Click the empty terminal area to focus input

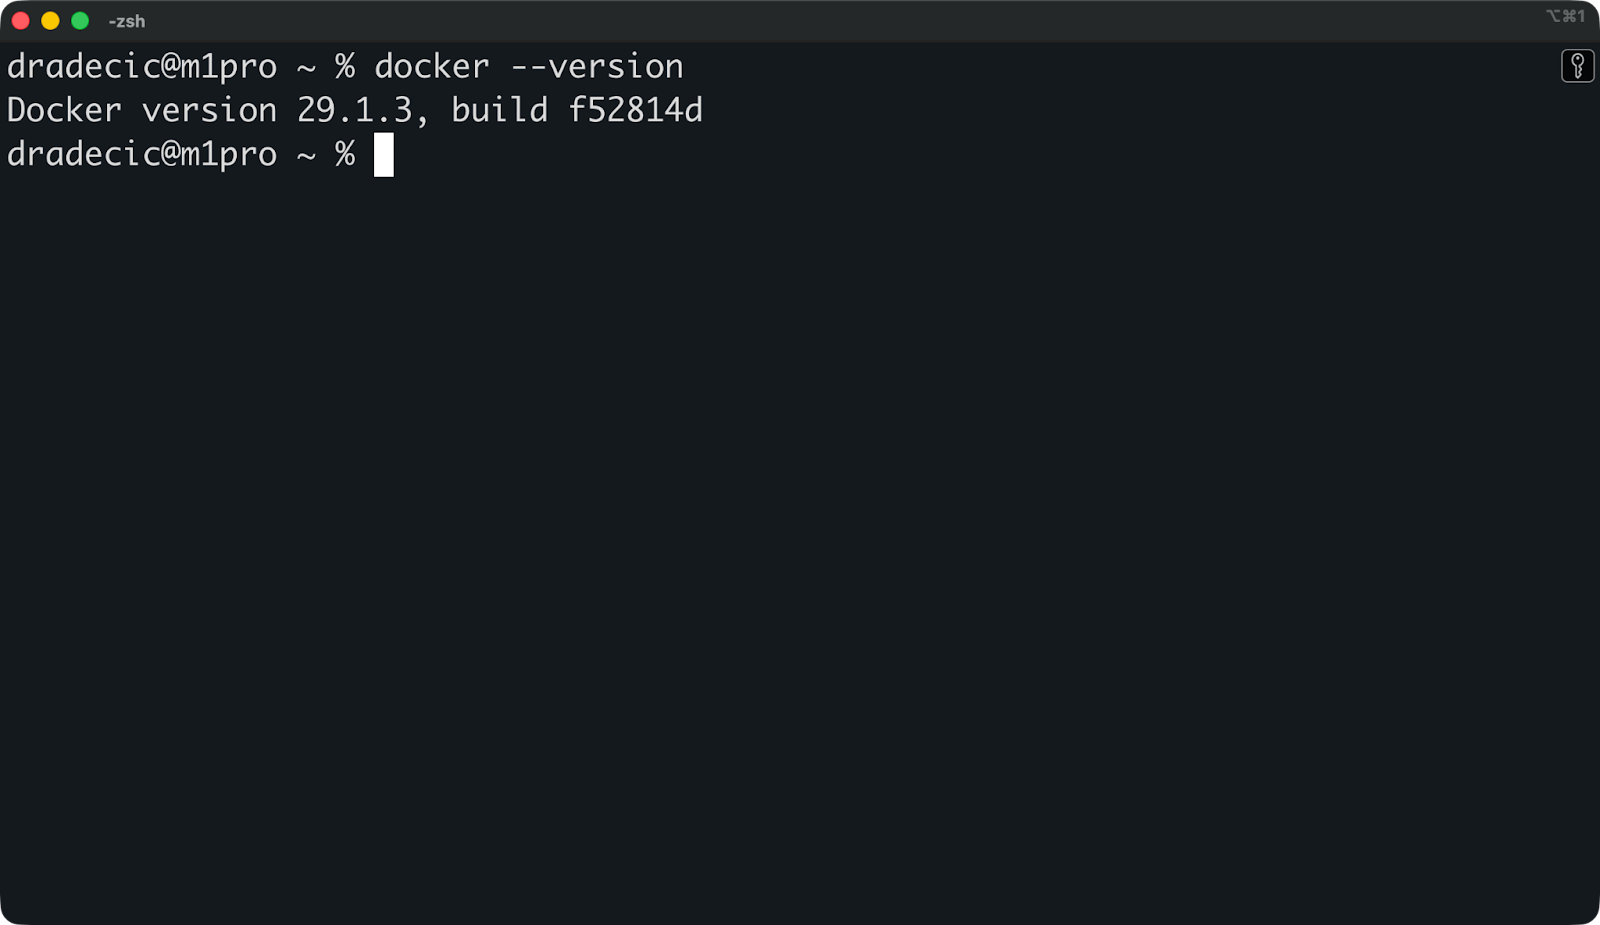[x=800, y=500]
